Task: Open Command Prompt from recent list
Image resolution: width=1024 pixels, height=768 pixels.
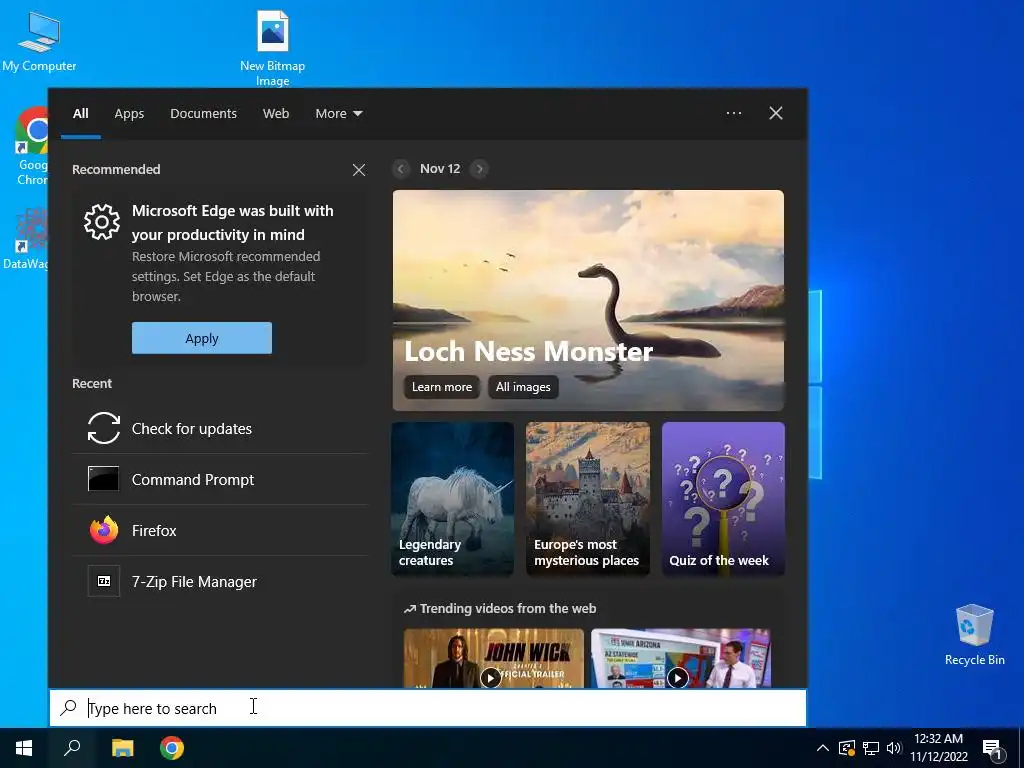Action: [220, 479]
